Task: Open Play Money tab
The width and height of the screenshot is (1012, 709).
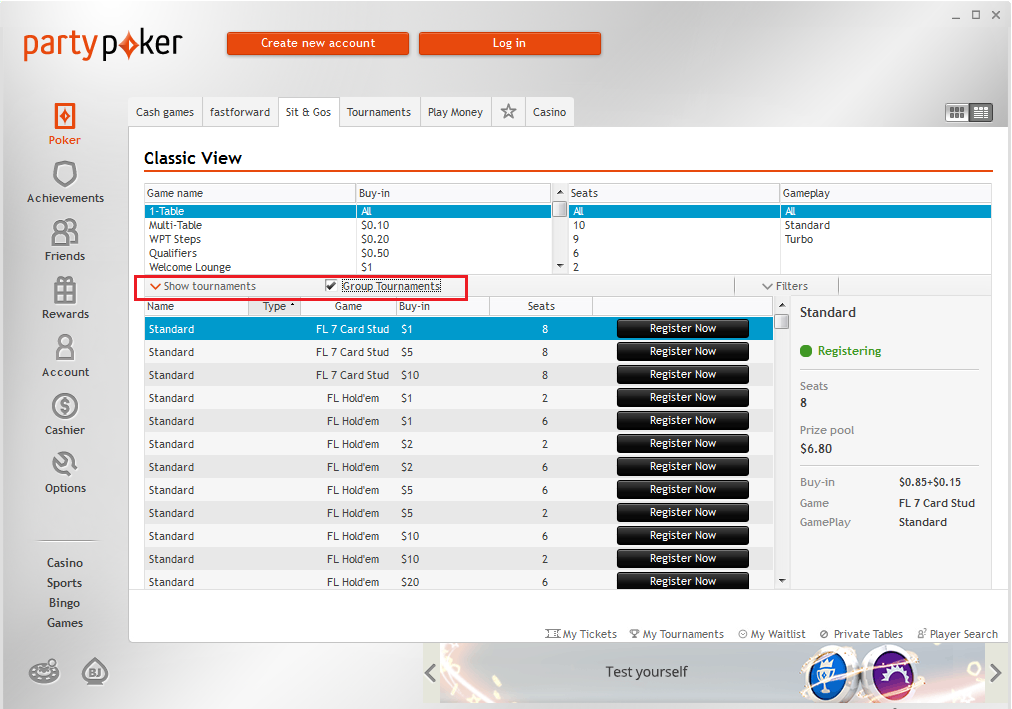Action: click(x=455, y=112)
